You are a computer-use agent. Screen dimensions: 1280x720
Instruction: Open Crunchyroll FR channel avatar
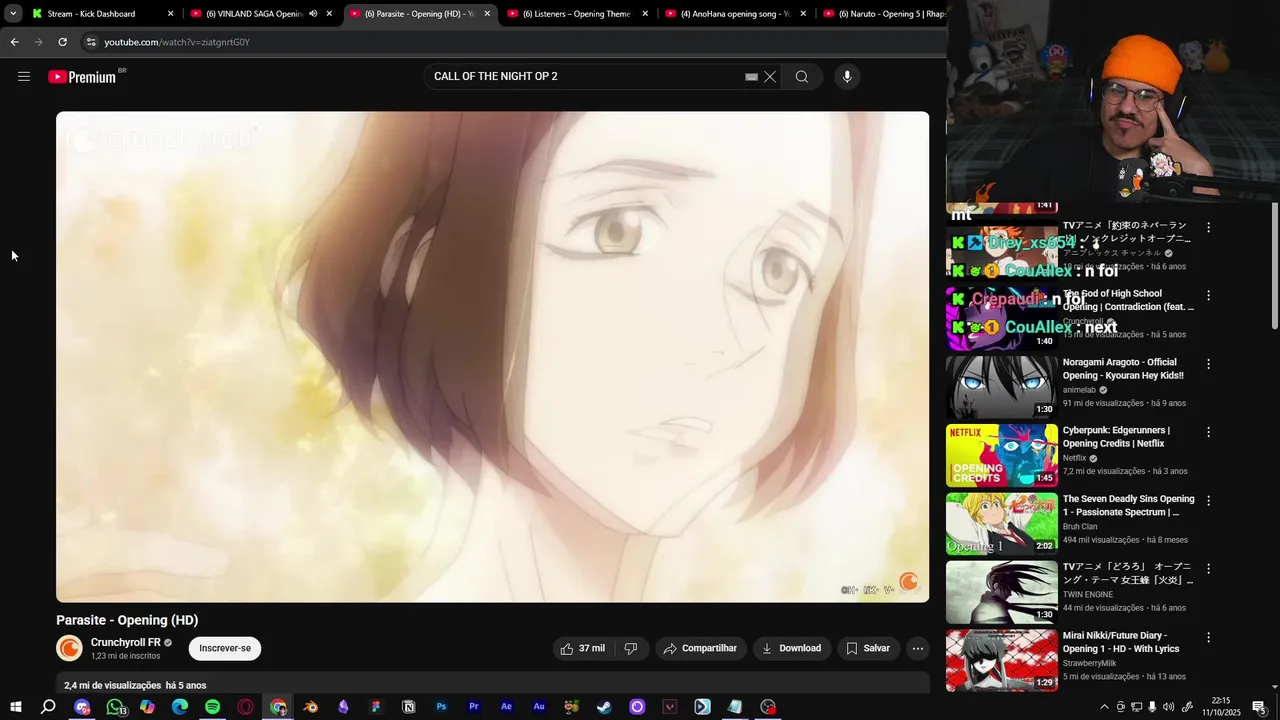[69, 648]
